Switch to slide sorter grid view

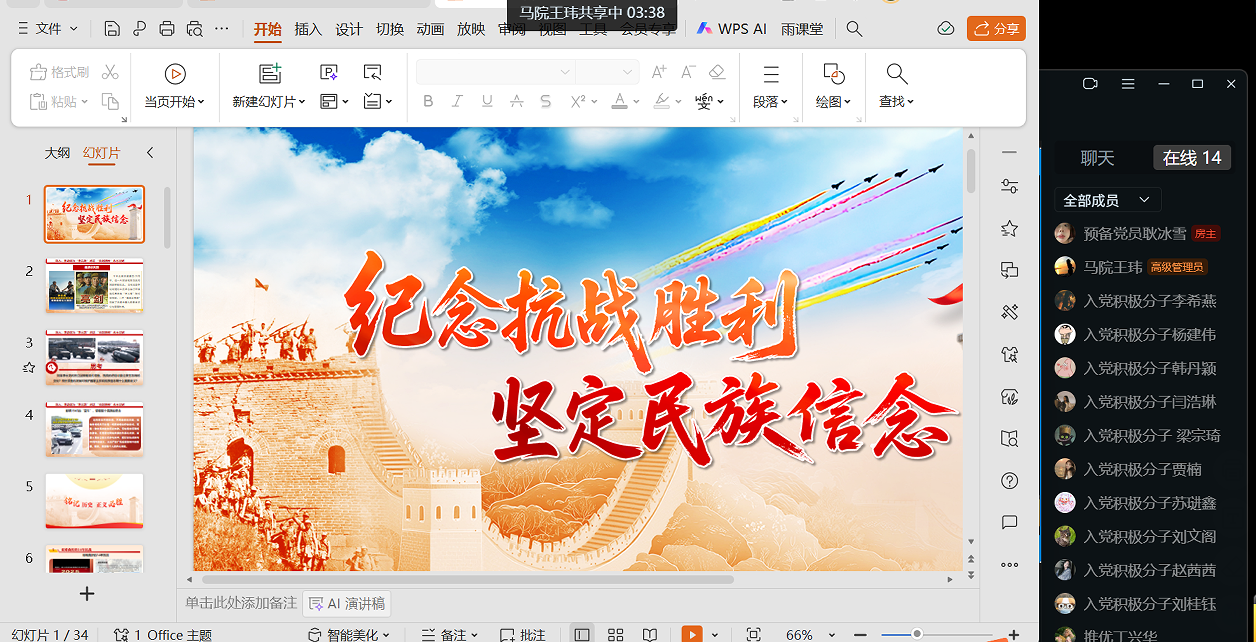(616, 634)
